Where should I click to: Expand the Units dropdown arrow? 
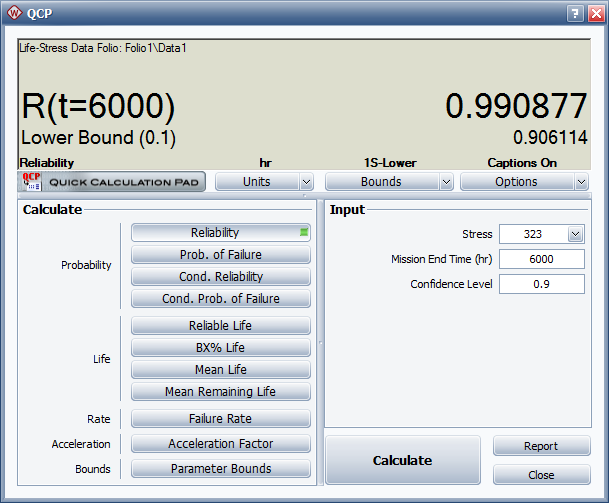point(306,182)
